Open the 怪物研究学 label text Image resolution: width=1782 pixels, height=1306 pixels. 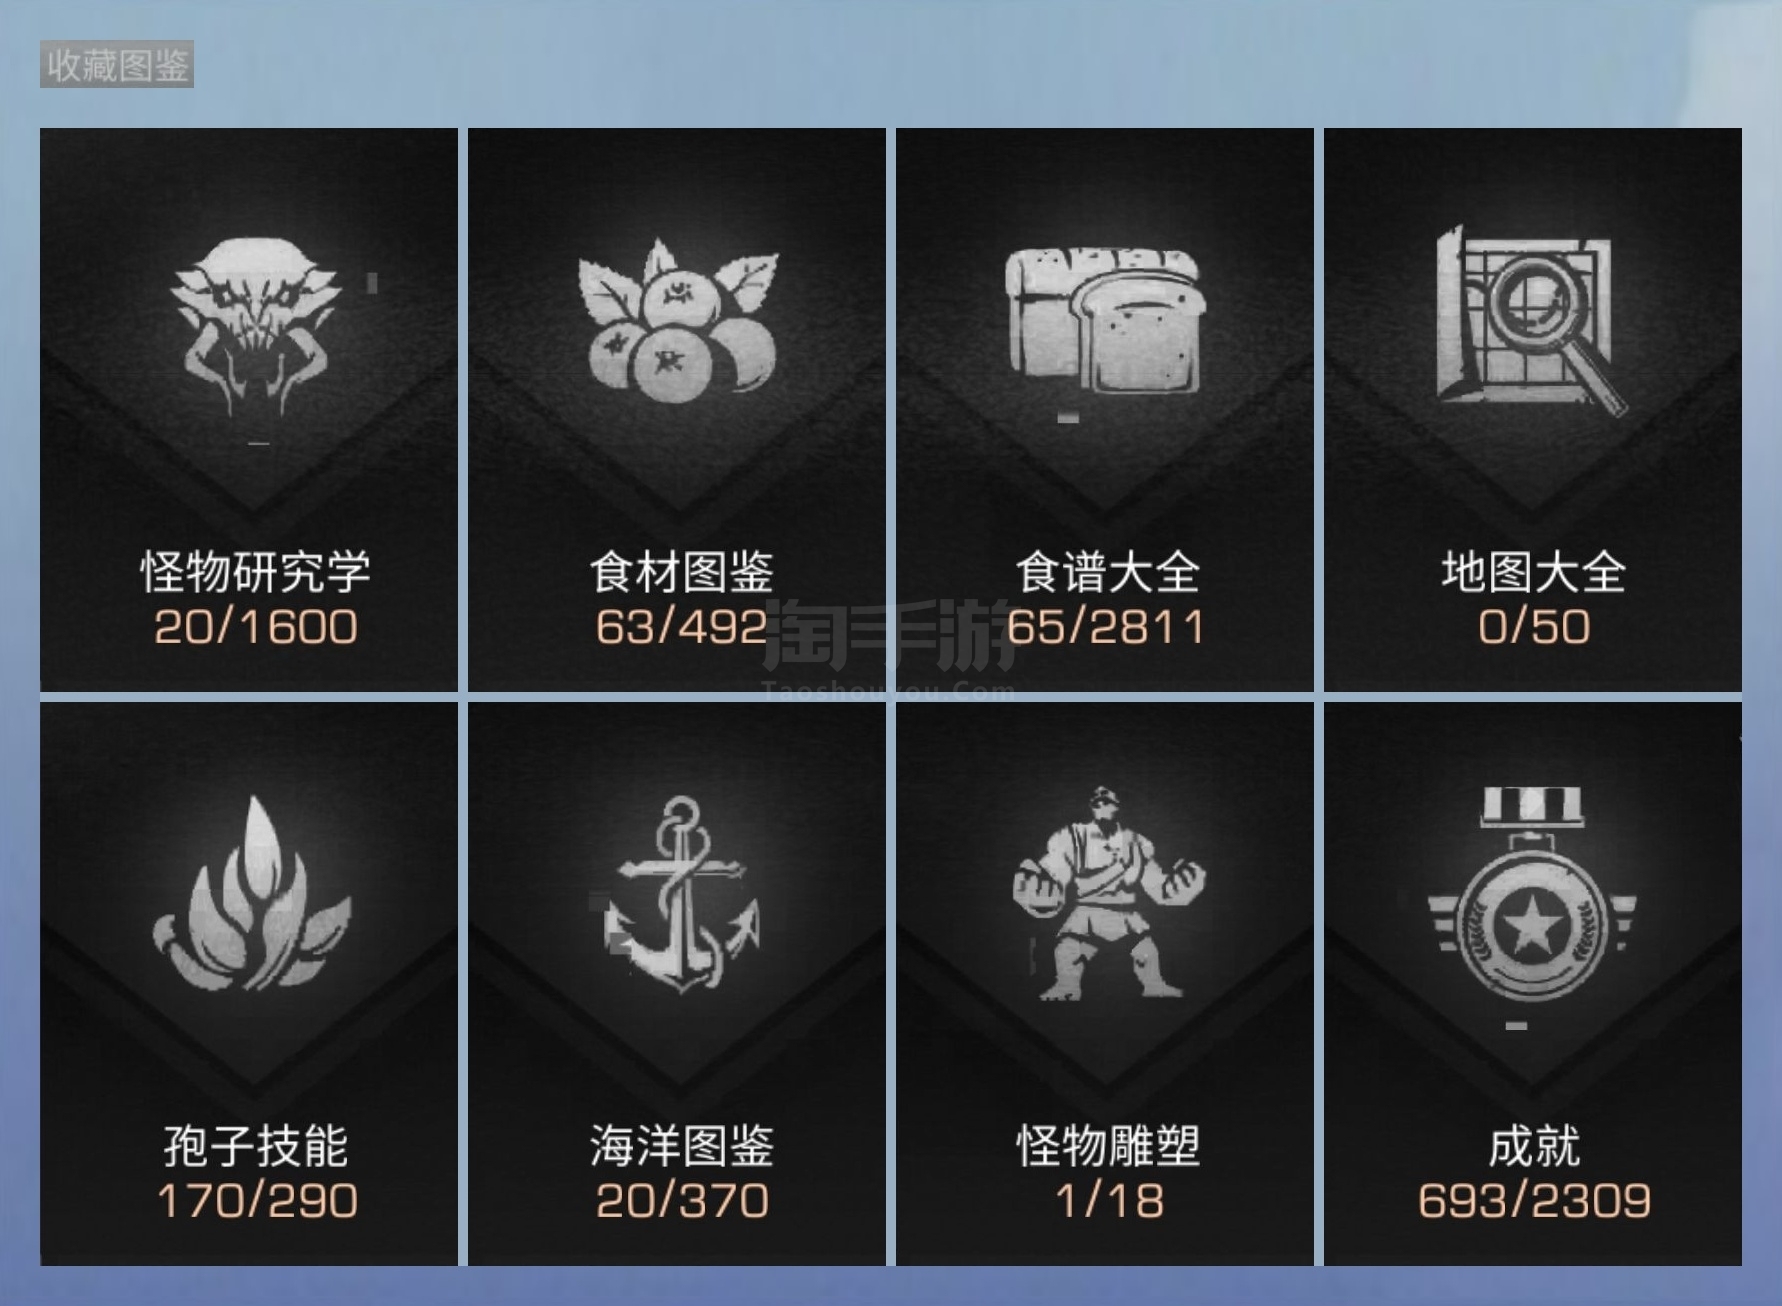coord(256,572)
